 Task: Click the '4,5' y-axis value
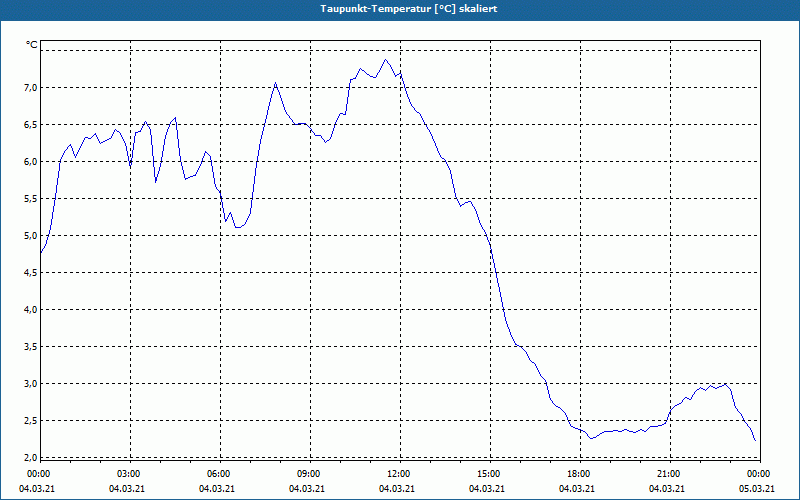31,272
